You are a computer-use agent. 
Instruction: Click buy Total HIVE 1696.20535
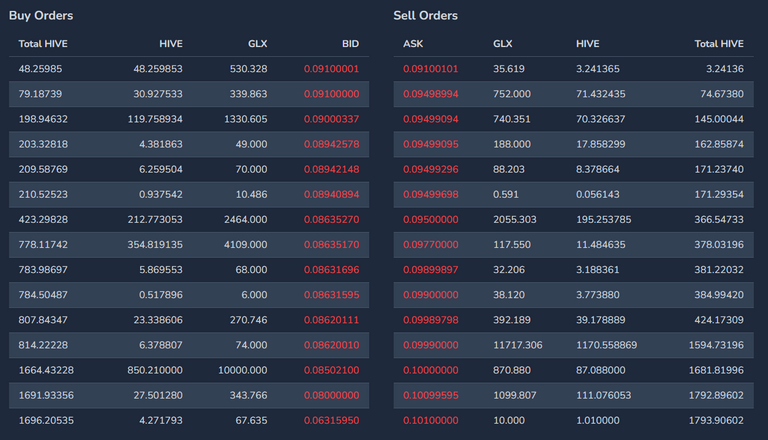[46, 420]
